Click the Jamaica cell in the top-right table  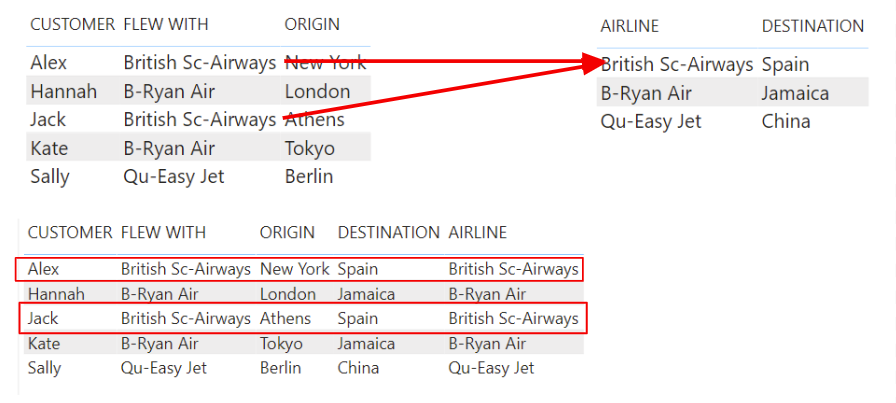point(795,94)
